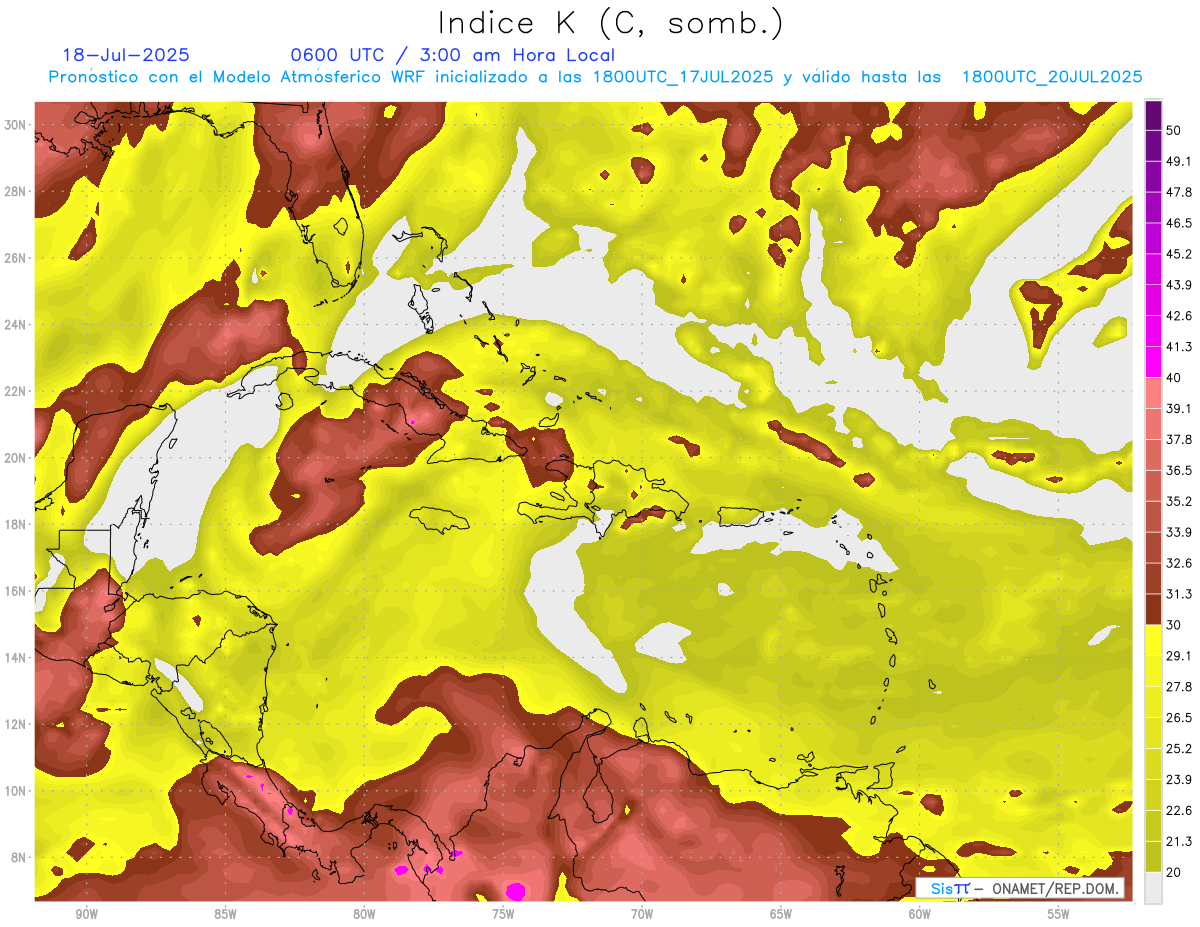This screenshot has width=1200, height=927.
Task: Click the 'ONAMET/REP.DOM.' credit label
Action: [1058, 888]
